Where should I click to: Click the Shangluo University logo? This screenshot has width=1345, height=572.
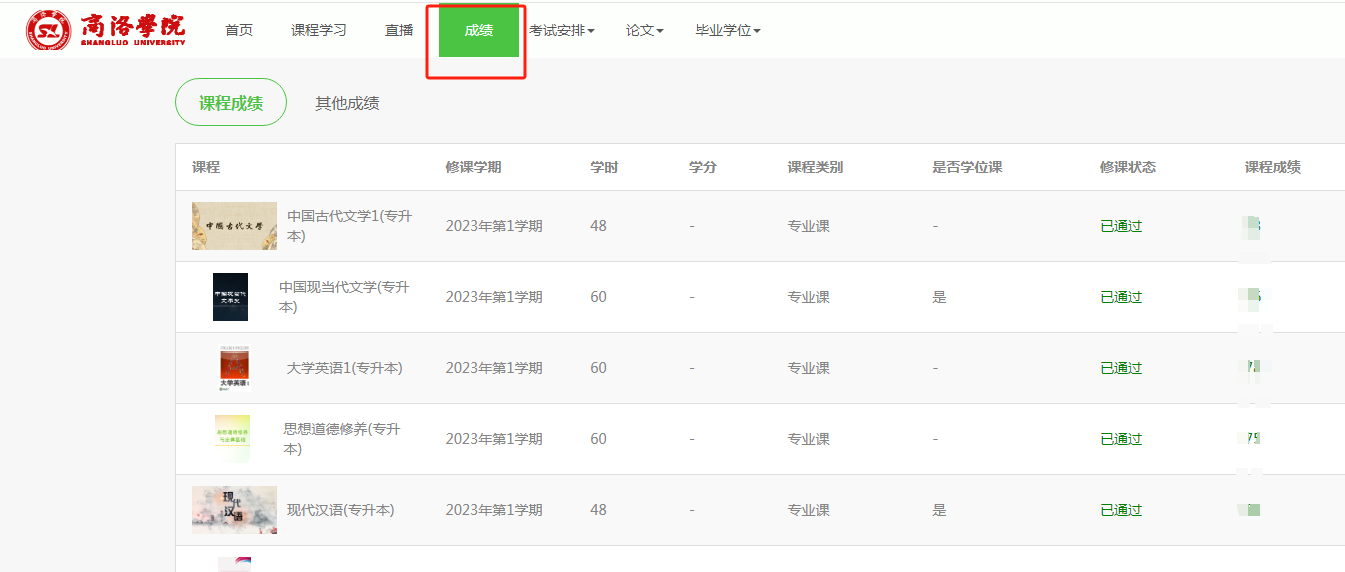click(106, 30)
